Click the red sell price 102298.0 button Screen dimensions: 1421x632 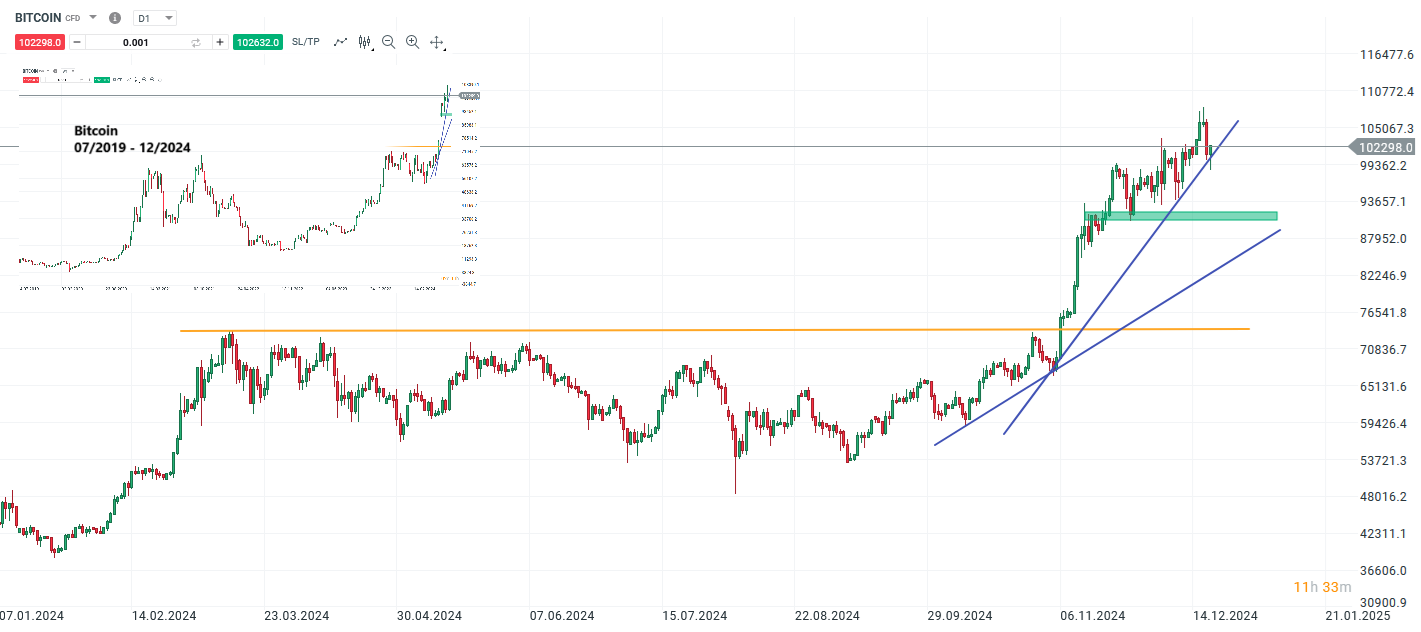(40, 42)
